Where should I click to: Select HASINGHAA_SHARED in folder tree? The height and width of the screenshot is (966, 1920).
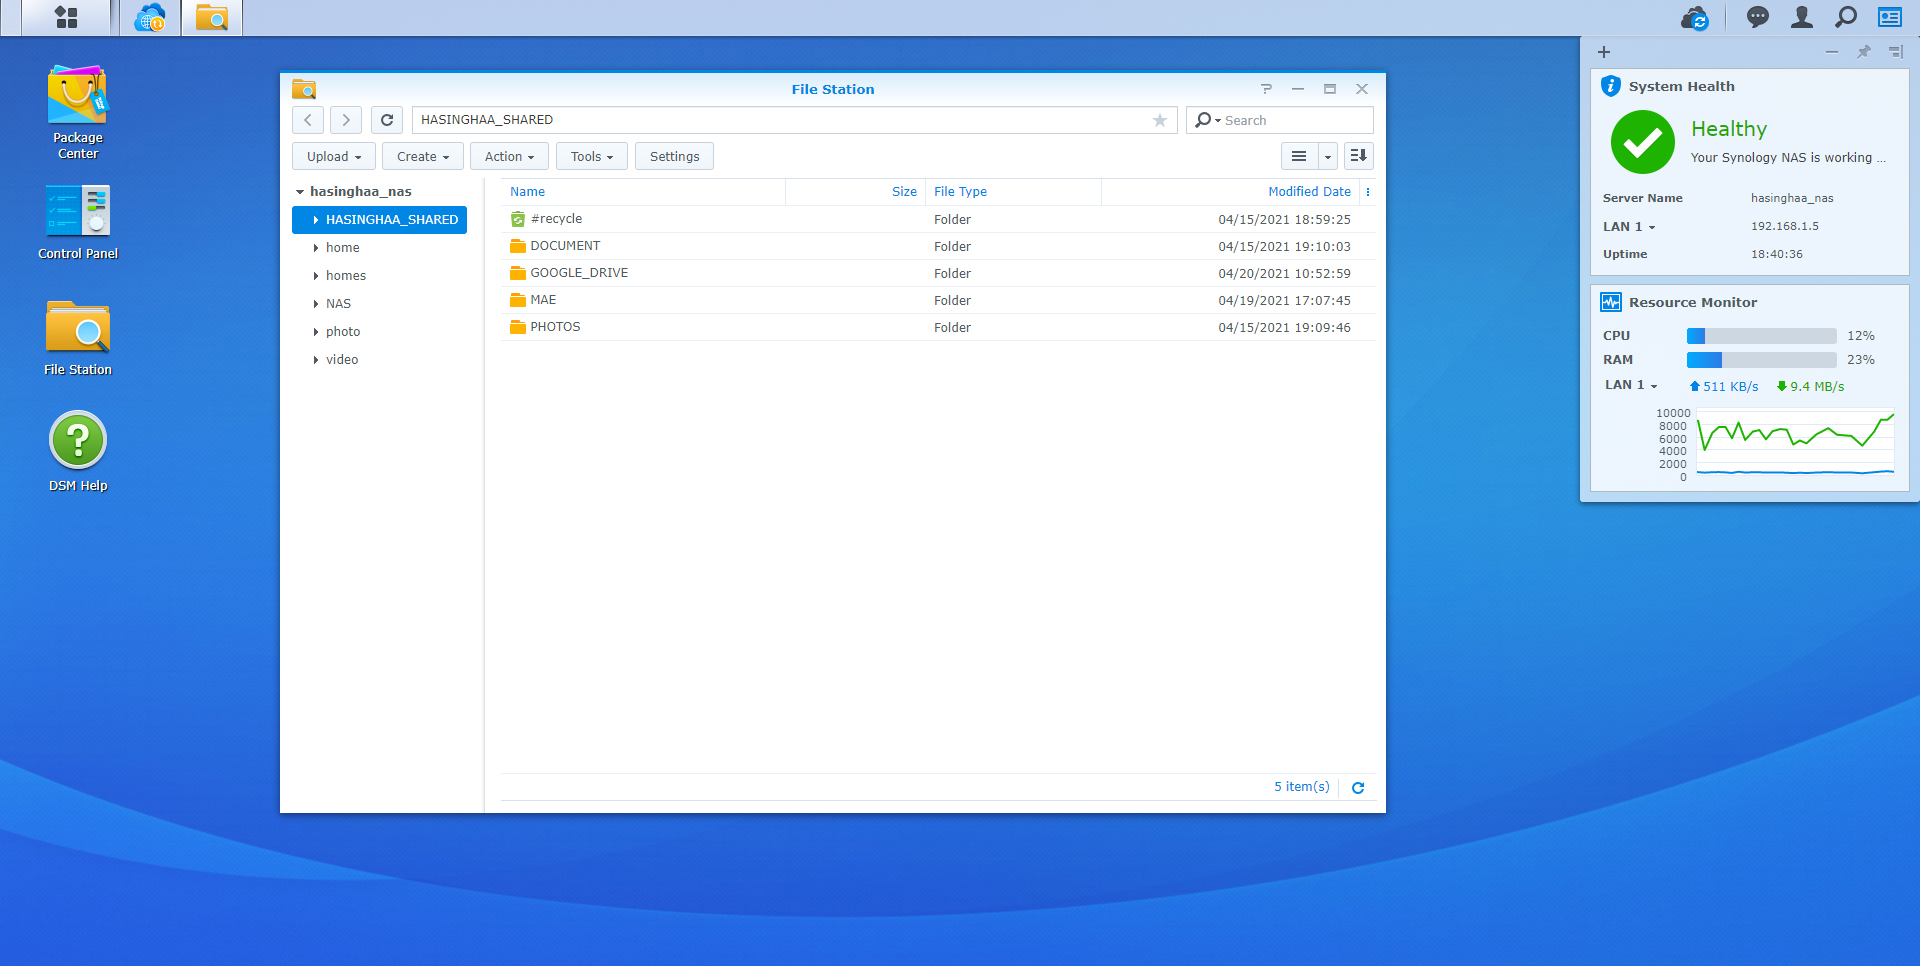point(380,220)
